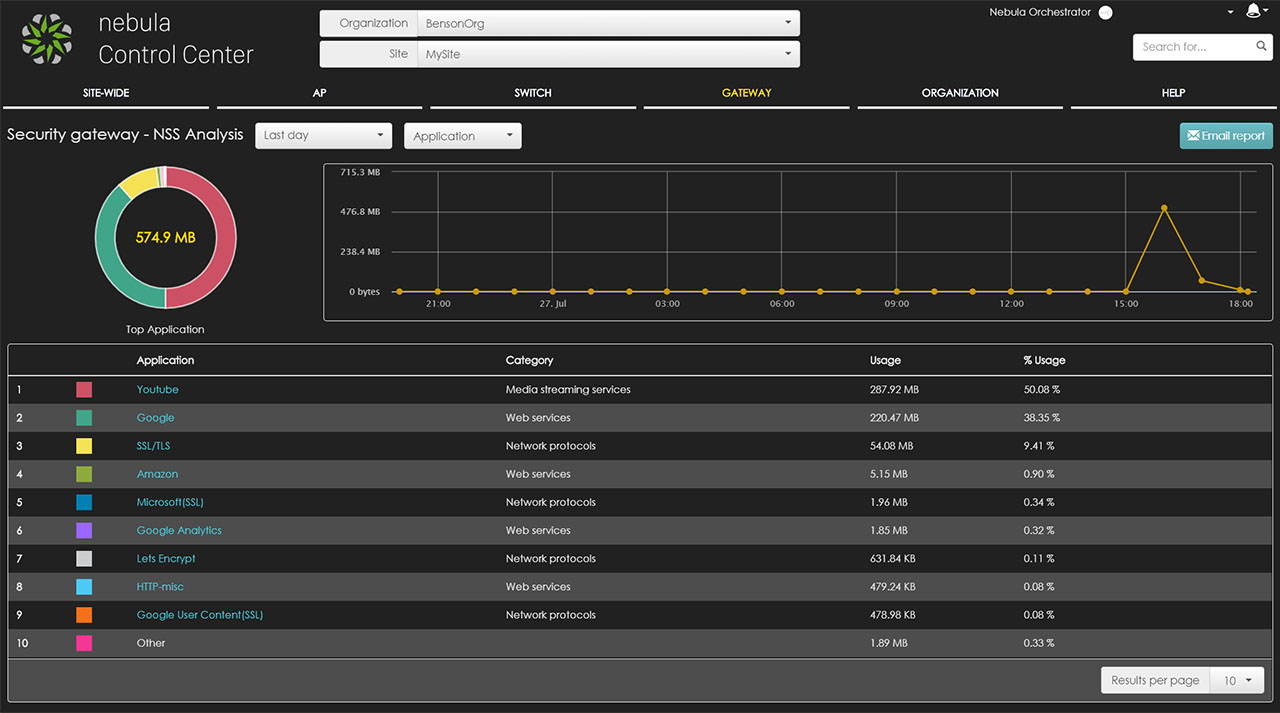Sort by the Application column header
The image size is (1280, 713).
pos(165,360)
